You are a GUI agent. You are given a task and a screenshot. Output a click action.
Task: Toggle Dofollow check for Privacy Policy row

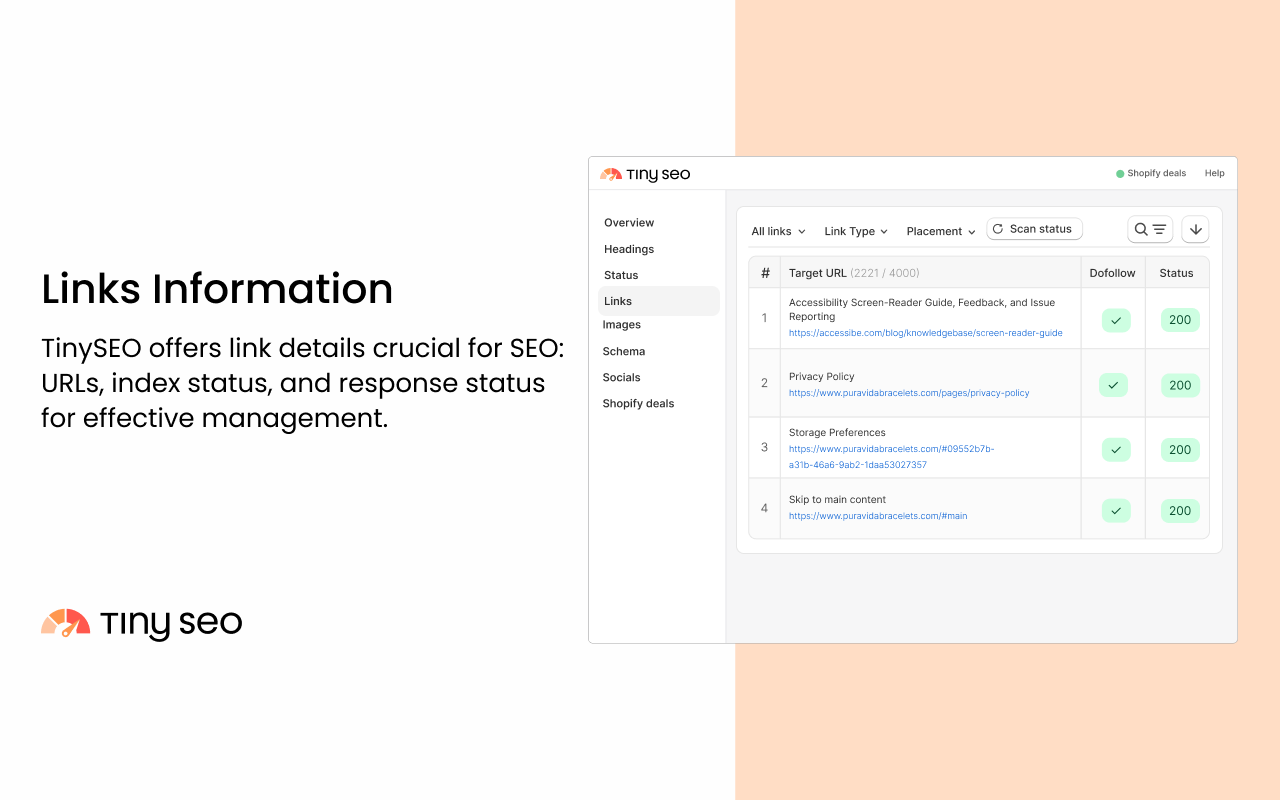pos(1113,385)
